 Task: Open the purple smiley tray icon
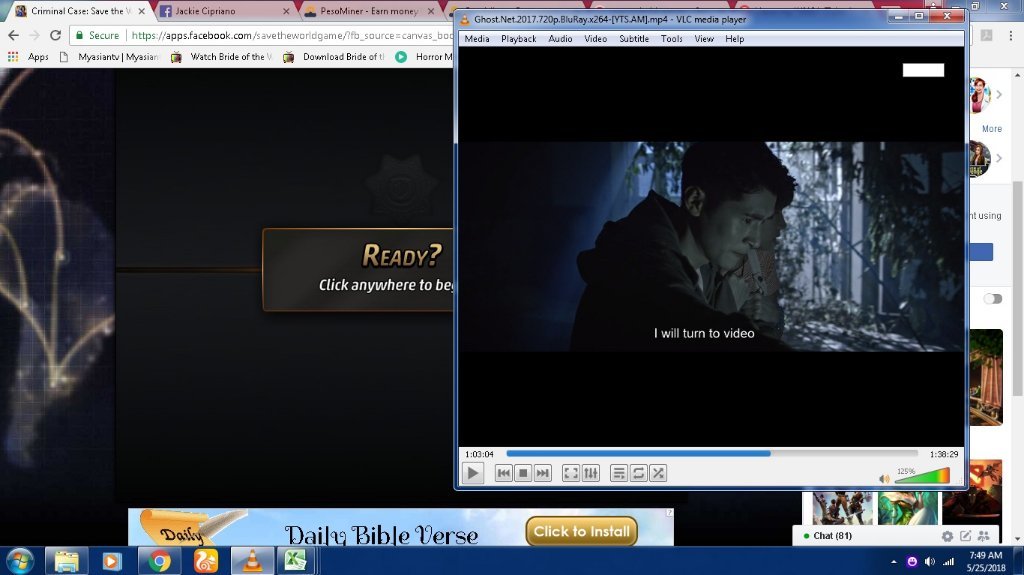912,562
